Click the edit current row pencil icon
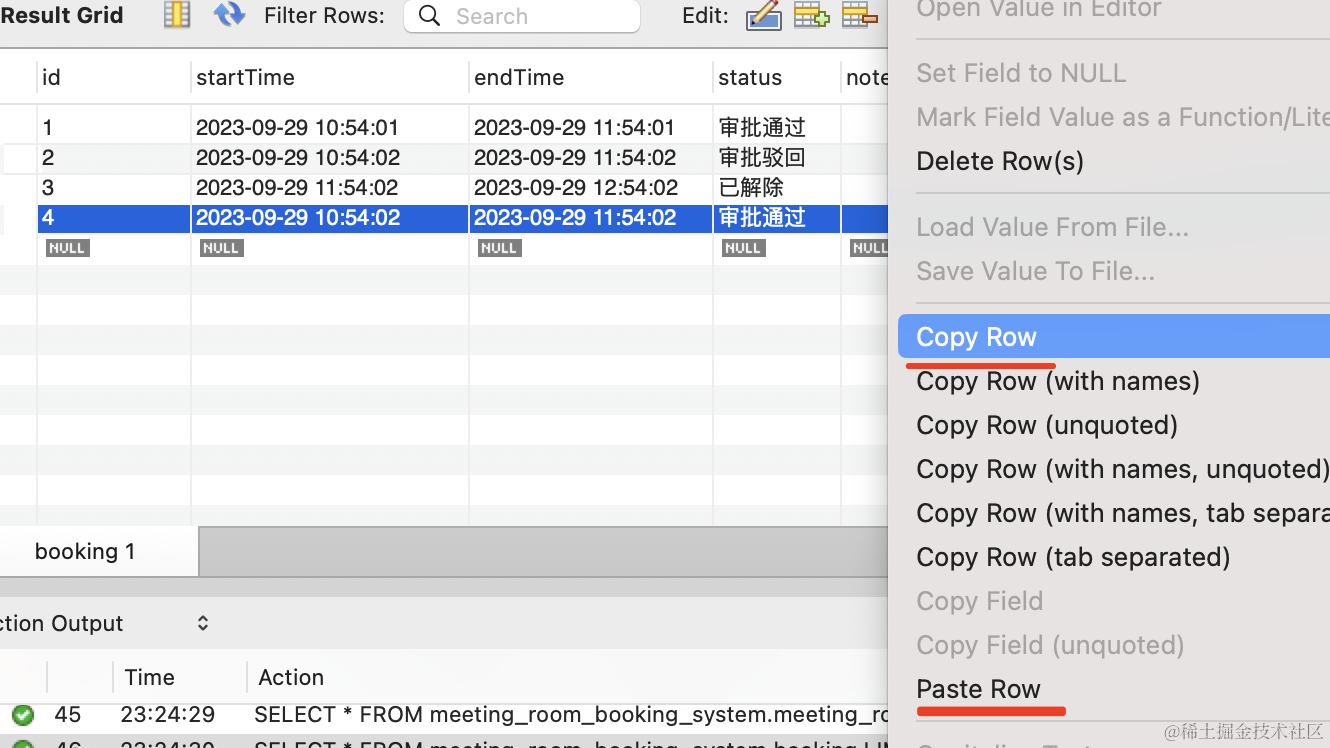Screen dimensions: 1330x748 coord(764,15)
